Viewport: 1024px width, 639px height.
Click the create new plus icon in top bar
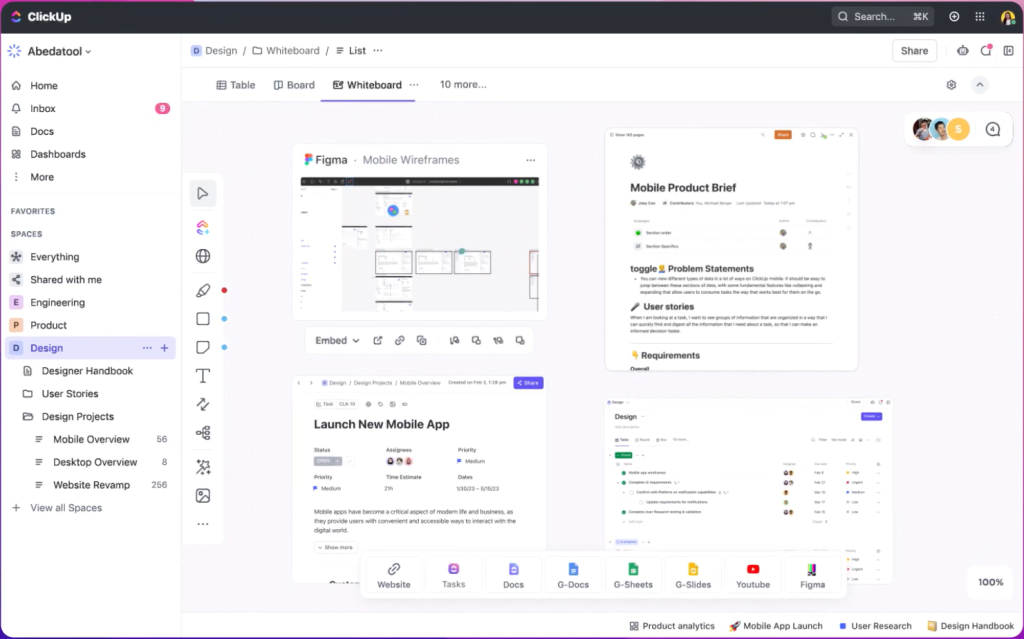tap(954, 16)
